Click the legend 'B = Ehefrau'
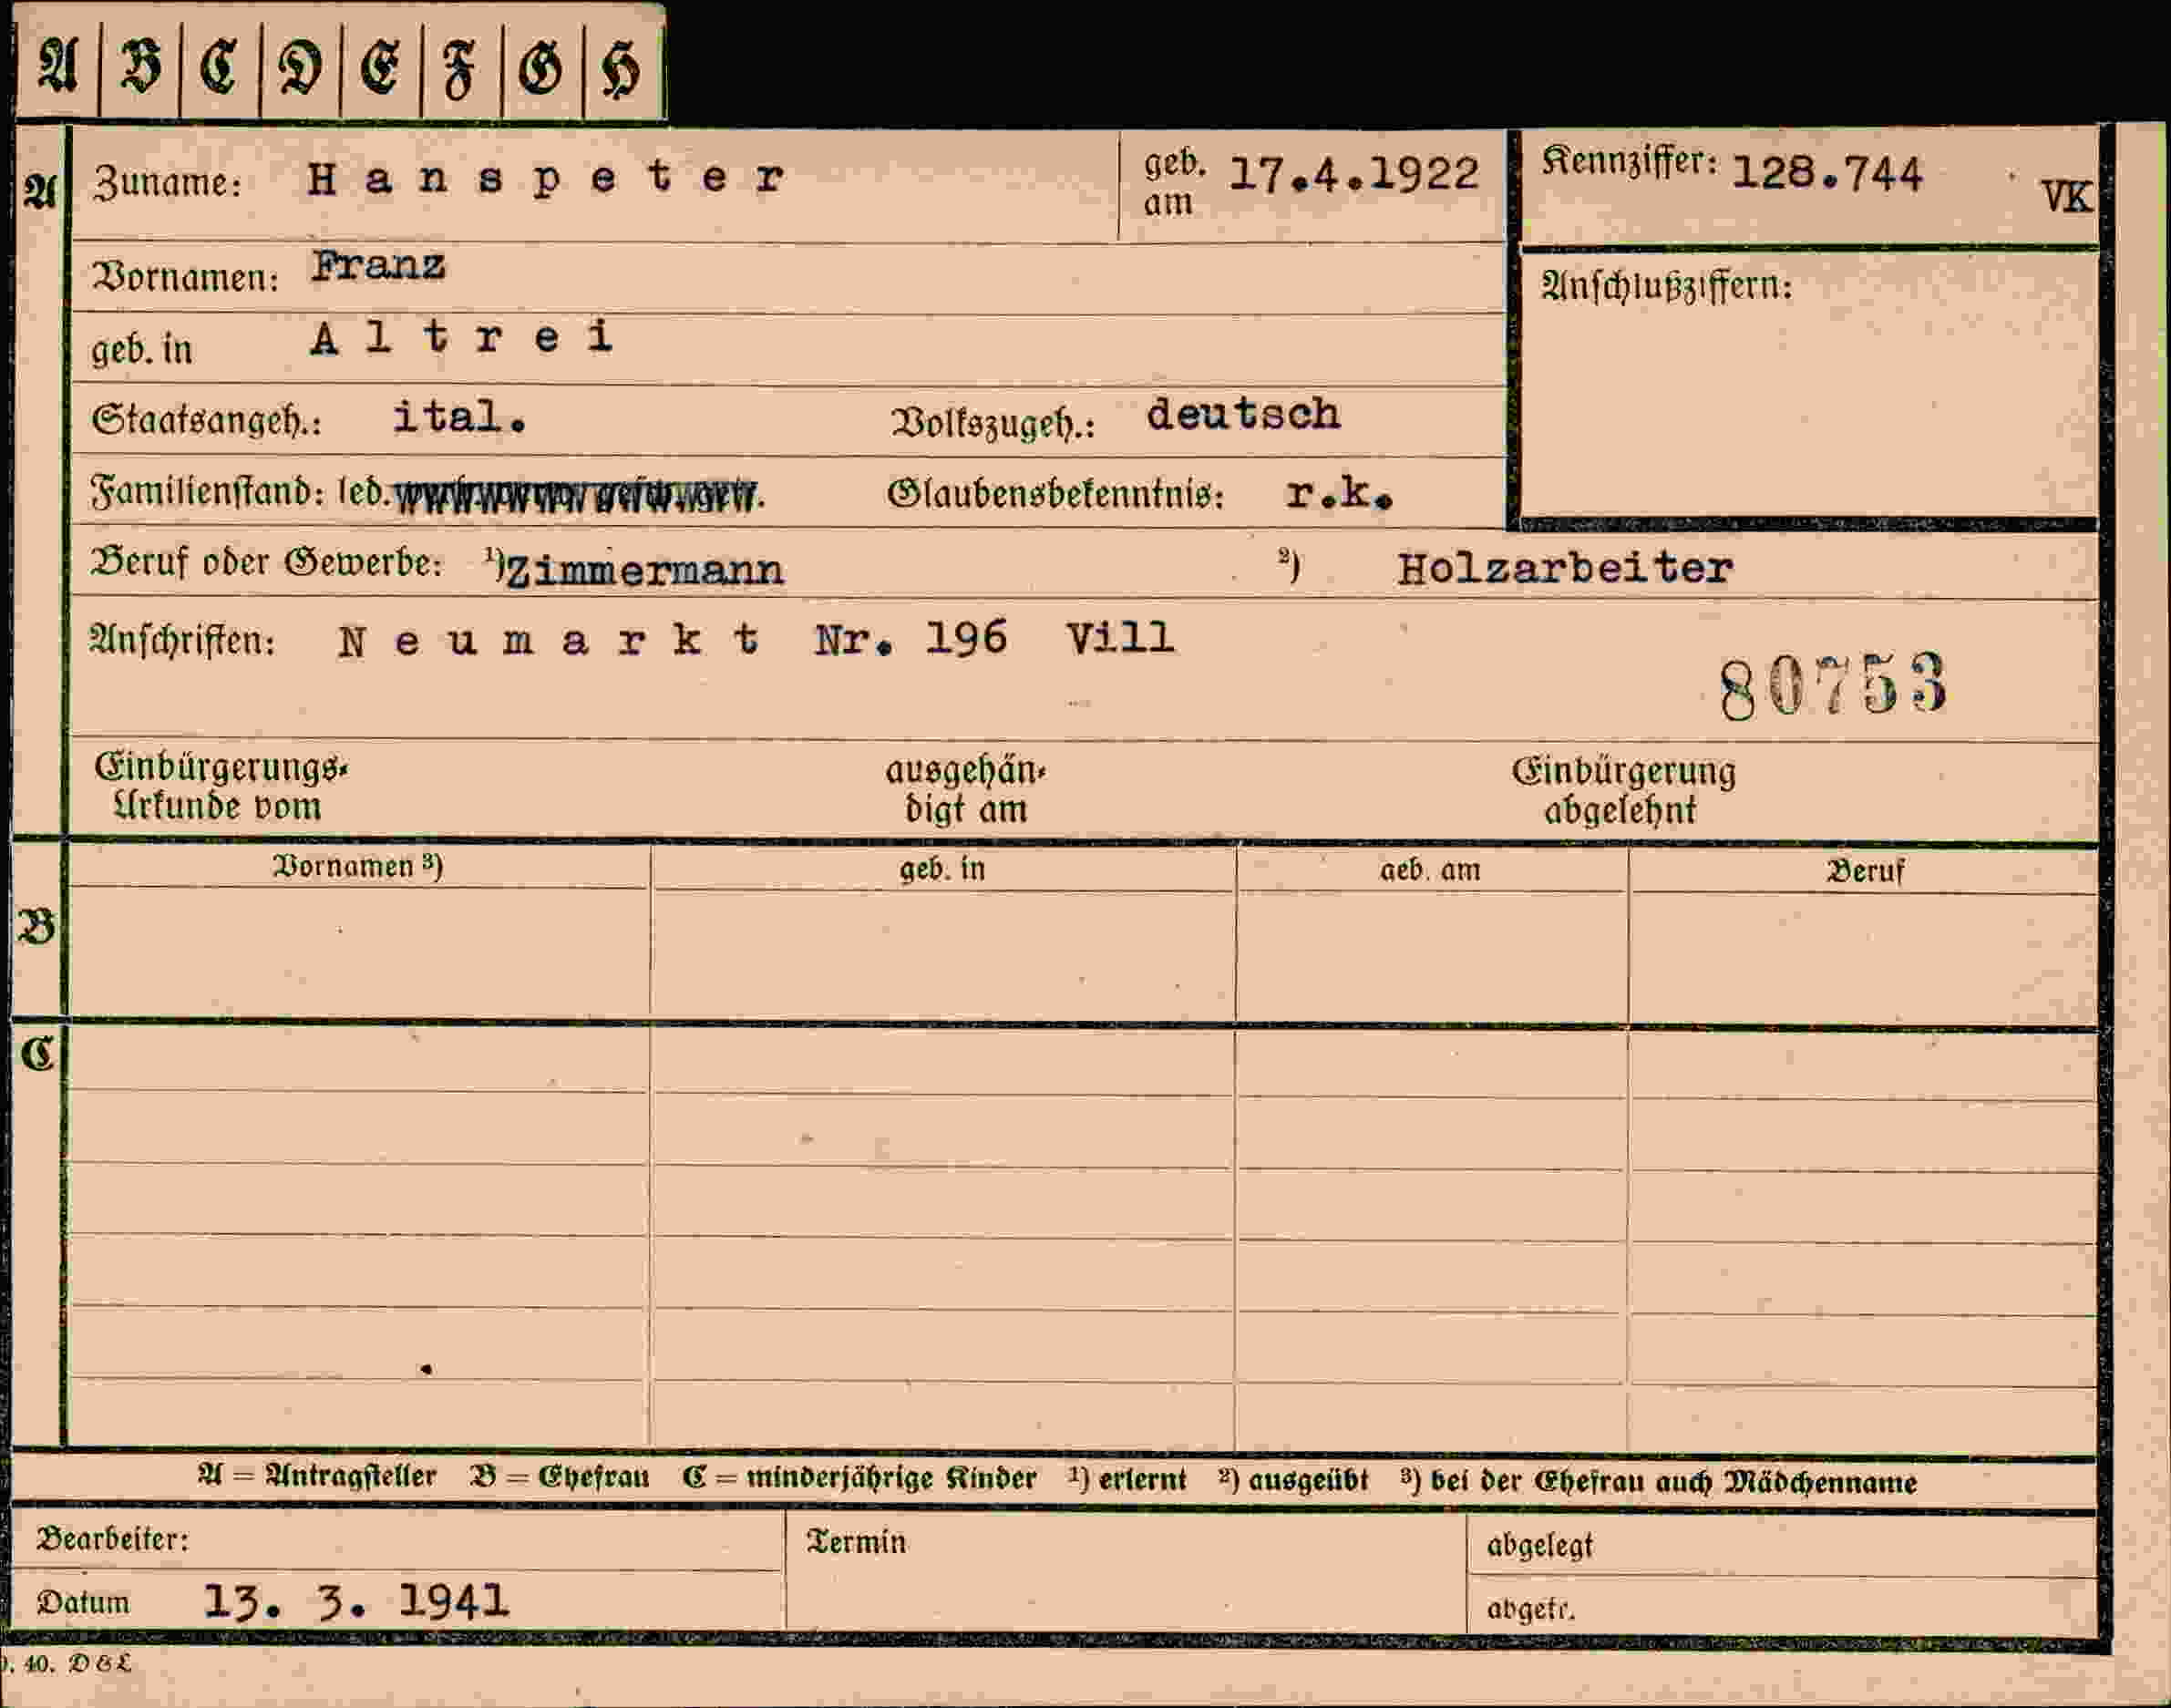Screen dimensions: 2171x1708 tap(560, 1477)
